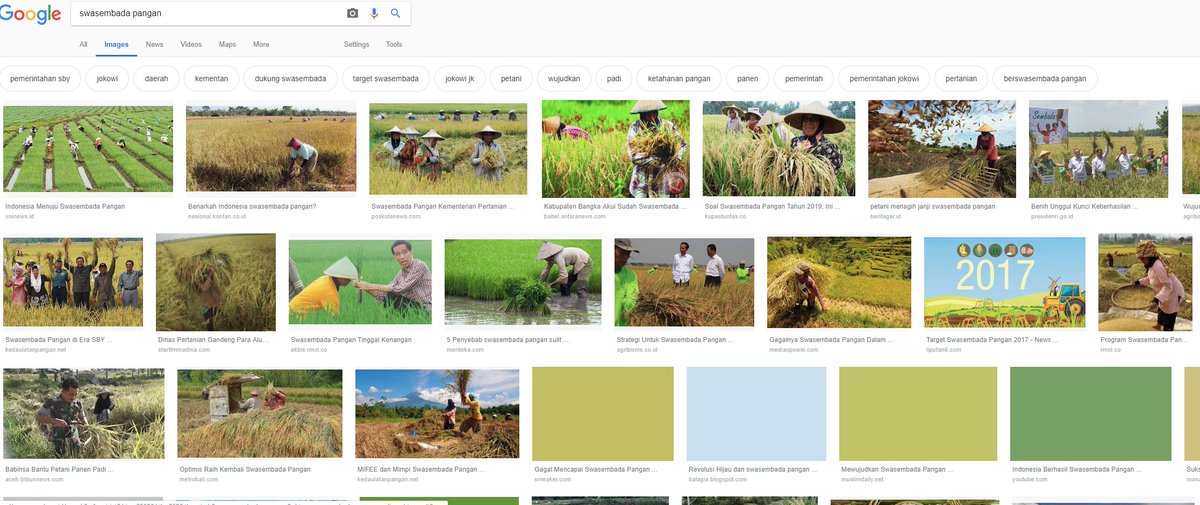1200x505 pixels.
Task: Select the 'pemerintah' chip
Action: pos(804,78)
